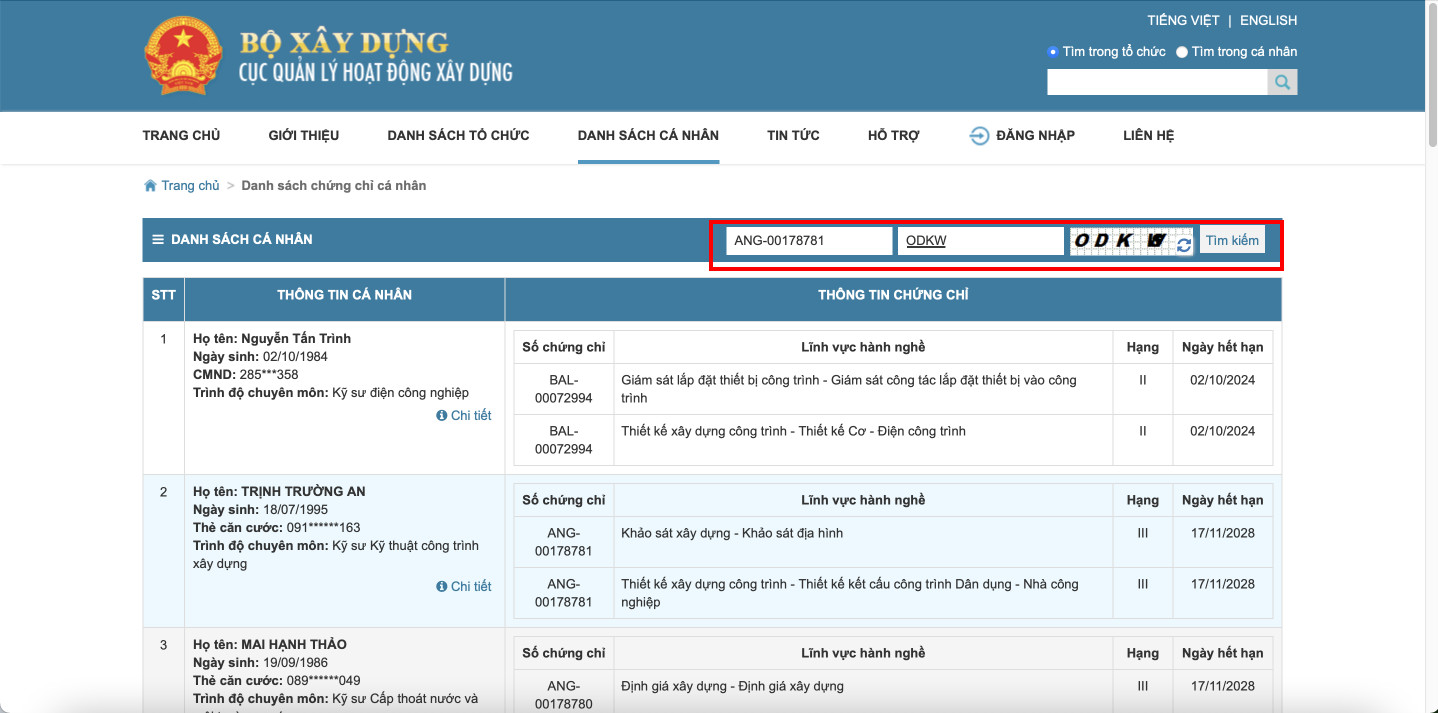Open the HỖ TRỢ page from the menu

point(893,135)
